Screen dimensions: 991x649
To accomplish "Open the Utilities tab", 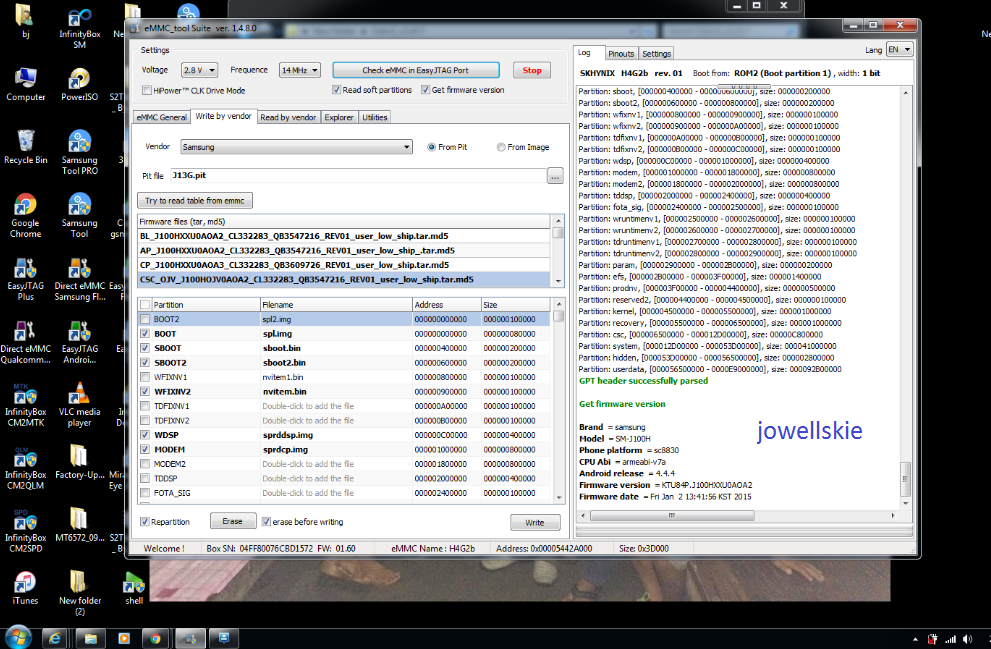I will pos(375,118).
